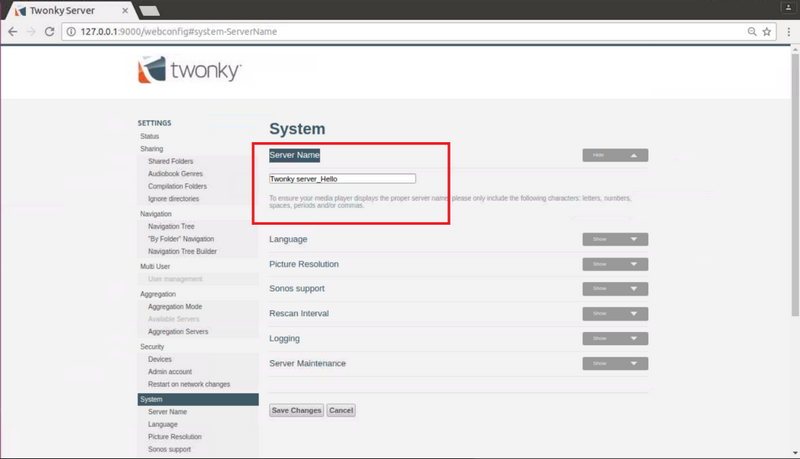Expand the Language section
800x459 pixels.
(615, 239)
